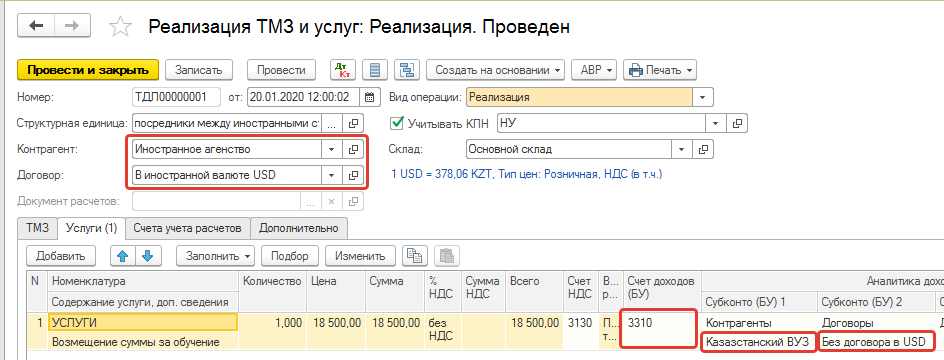Open the related documents structure icon
This screenshot has height=360, width=944.
coord(407,70)
